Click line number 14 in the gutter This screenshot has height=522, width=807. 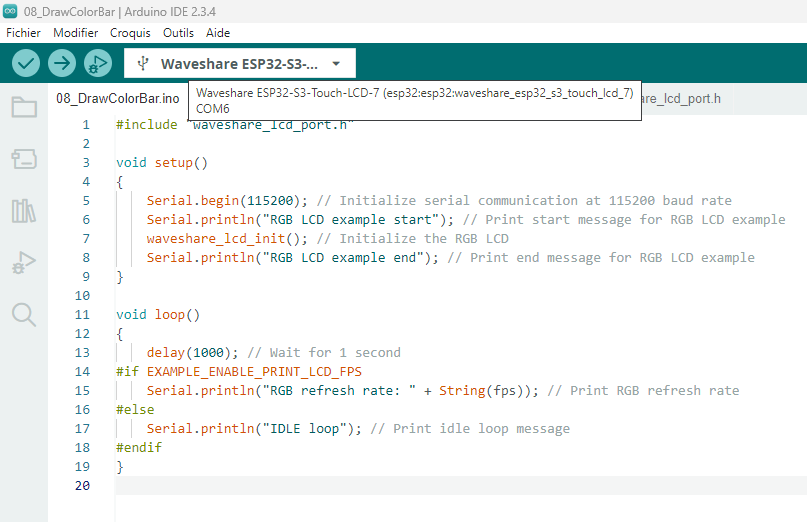pos(82,372)
